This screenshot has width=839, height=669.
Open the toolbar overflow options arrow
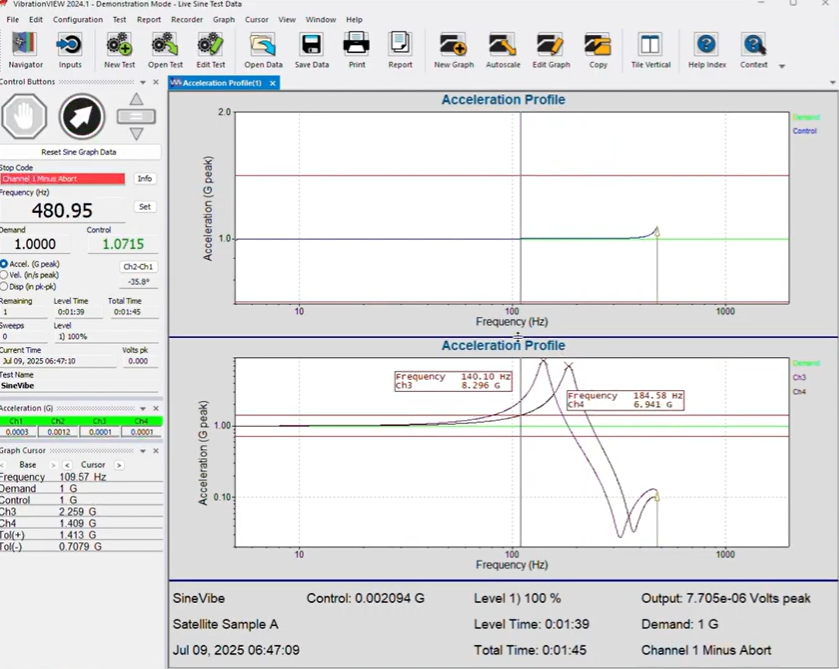pyautogui.click(x=782, y=66)
